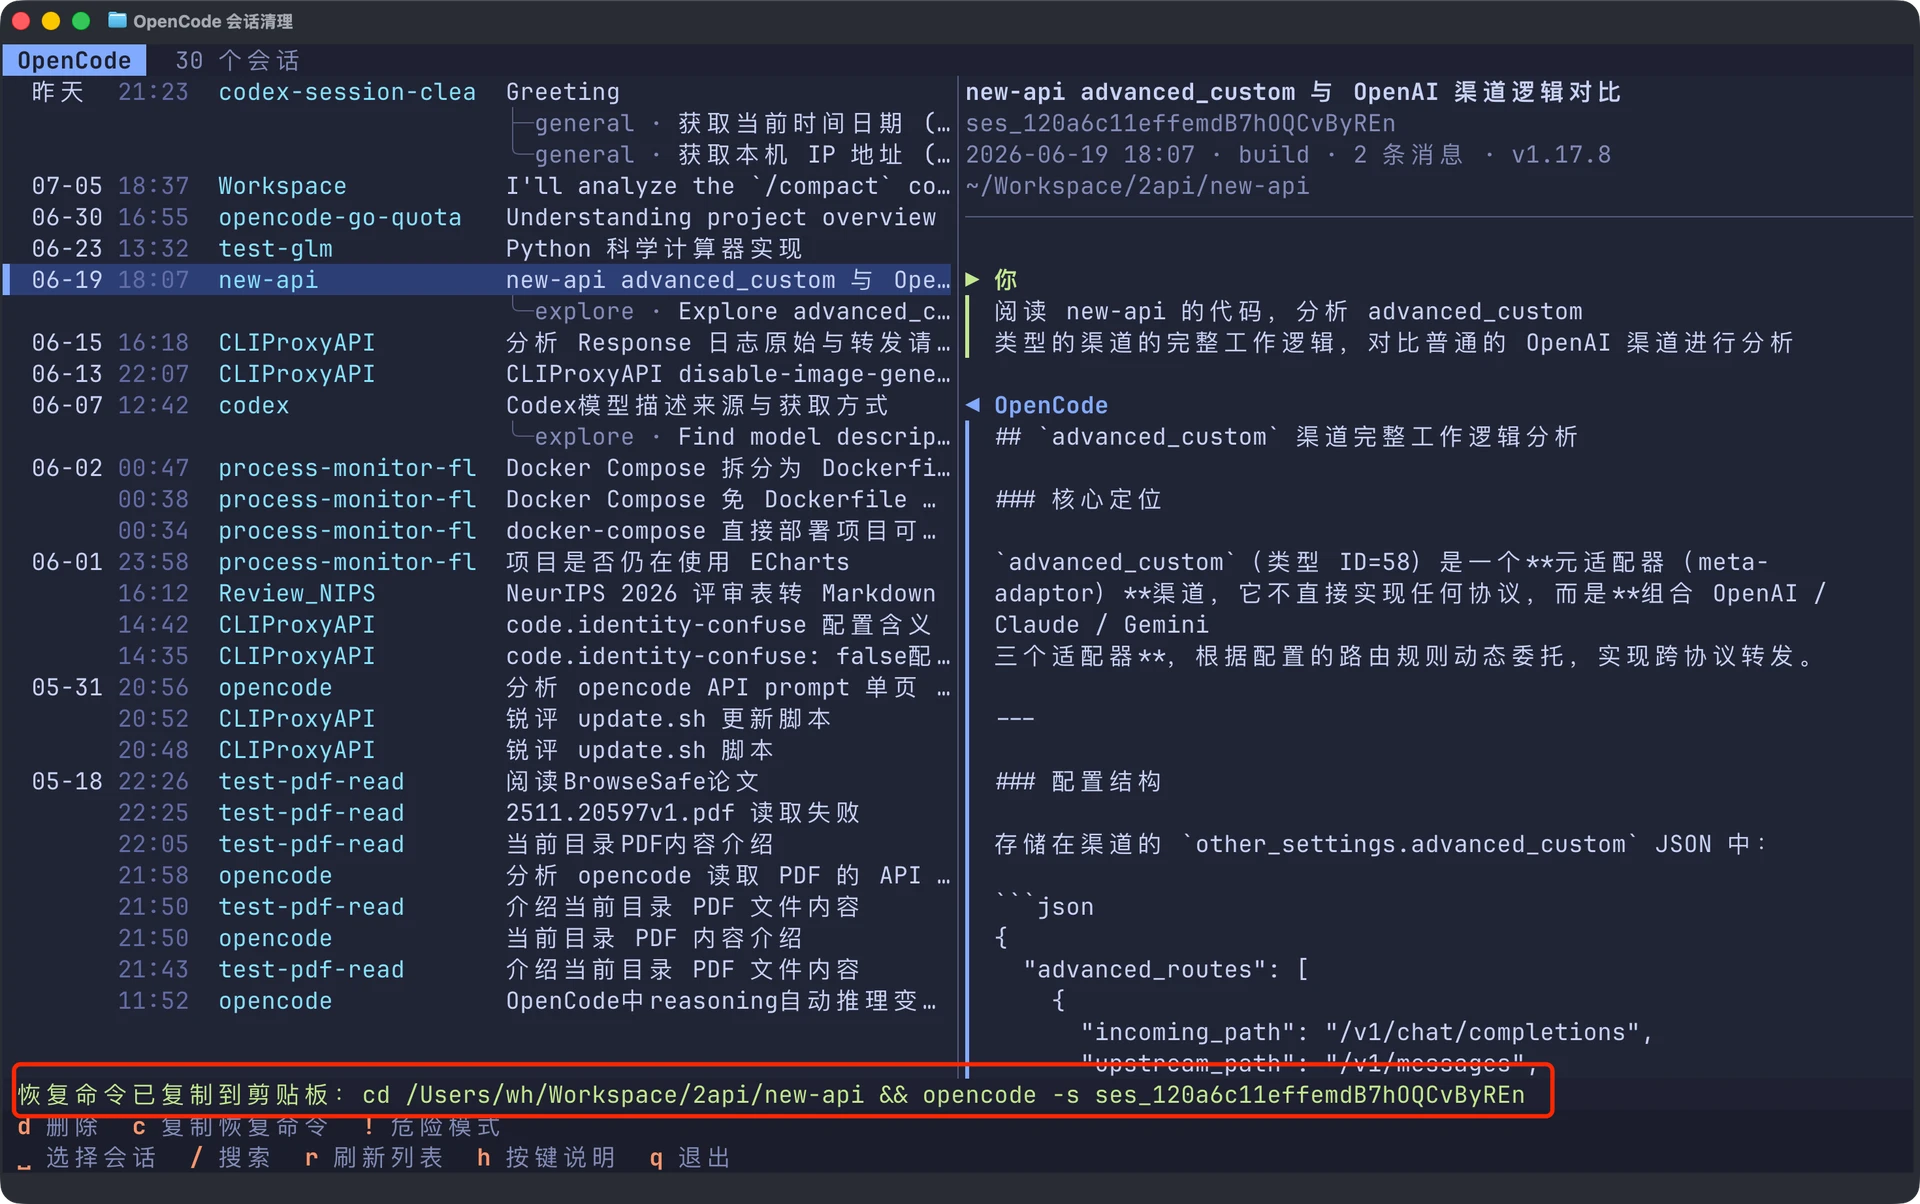This screenshot has width=1920, height=1204.
Task: Select the OpenCode header tab
Action: pos(74,61)
